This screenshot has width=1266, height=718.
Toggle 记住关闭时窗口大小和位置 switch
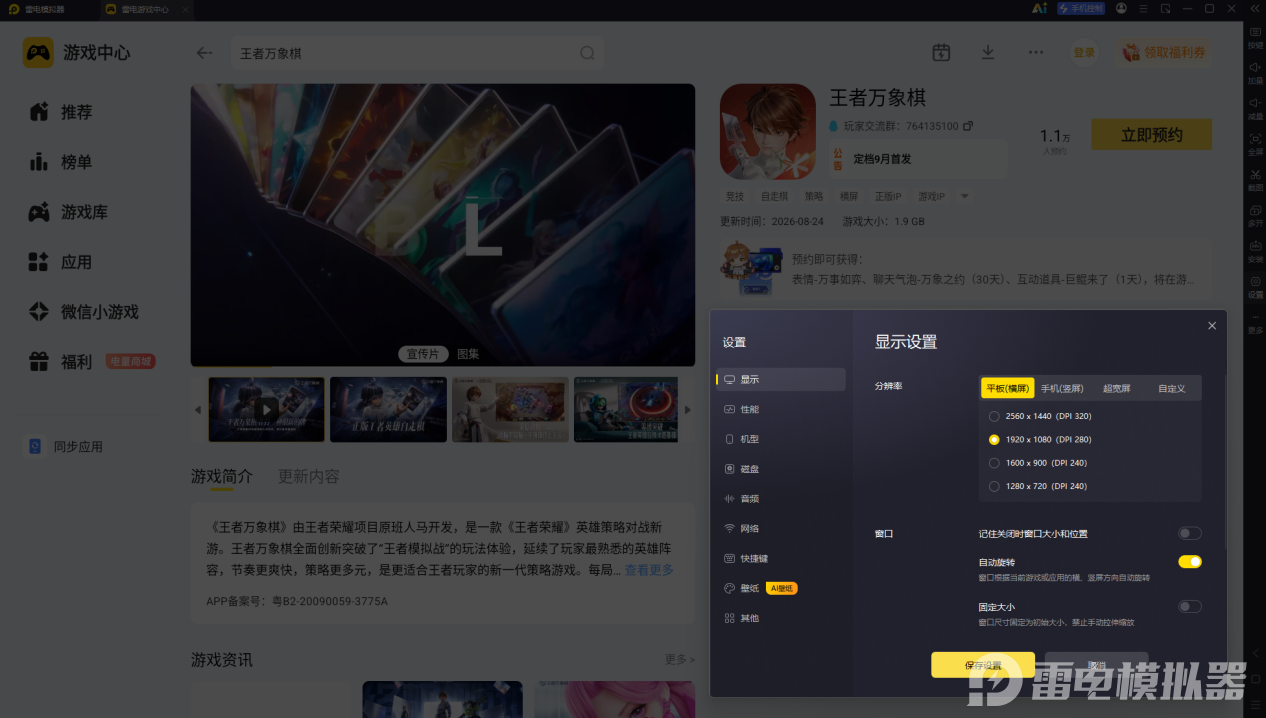(x=1189, y=533)
